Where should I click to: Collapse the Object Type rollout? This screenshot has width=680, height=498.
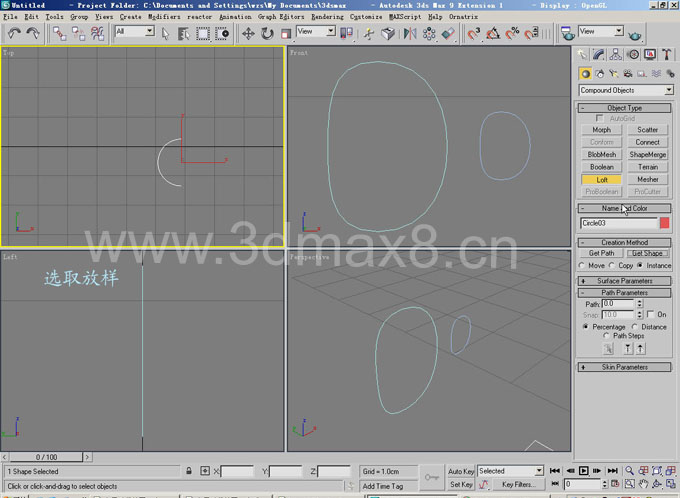click(624, 108)
